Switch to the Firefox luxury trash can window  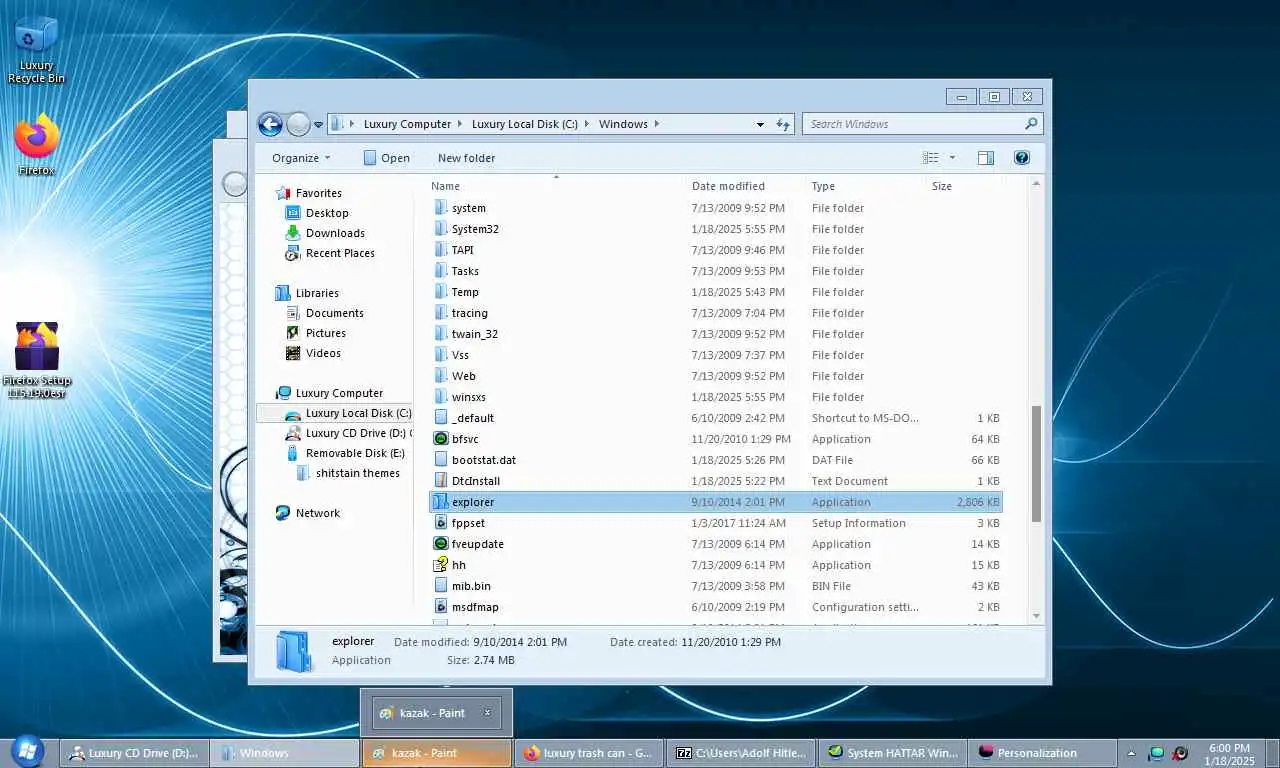pyautogui.click(x=589, y=753)
